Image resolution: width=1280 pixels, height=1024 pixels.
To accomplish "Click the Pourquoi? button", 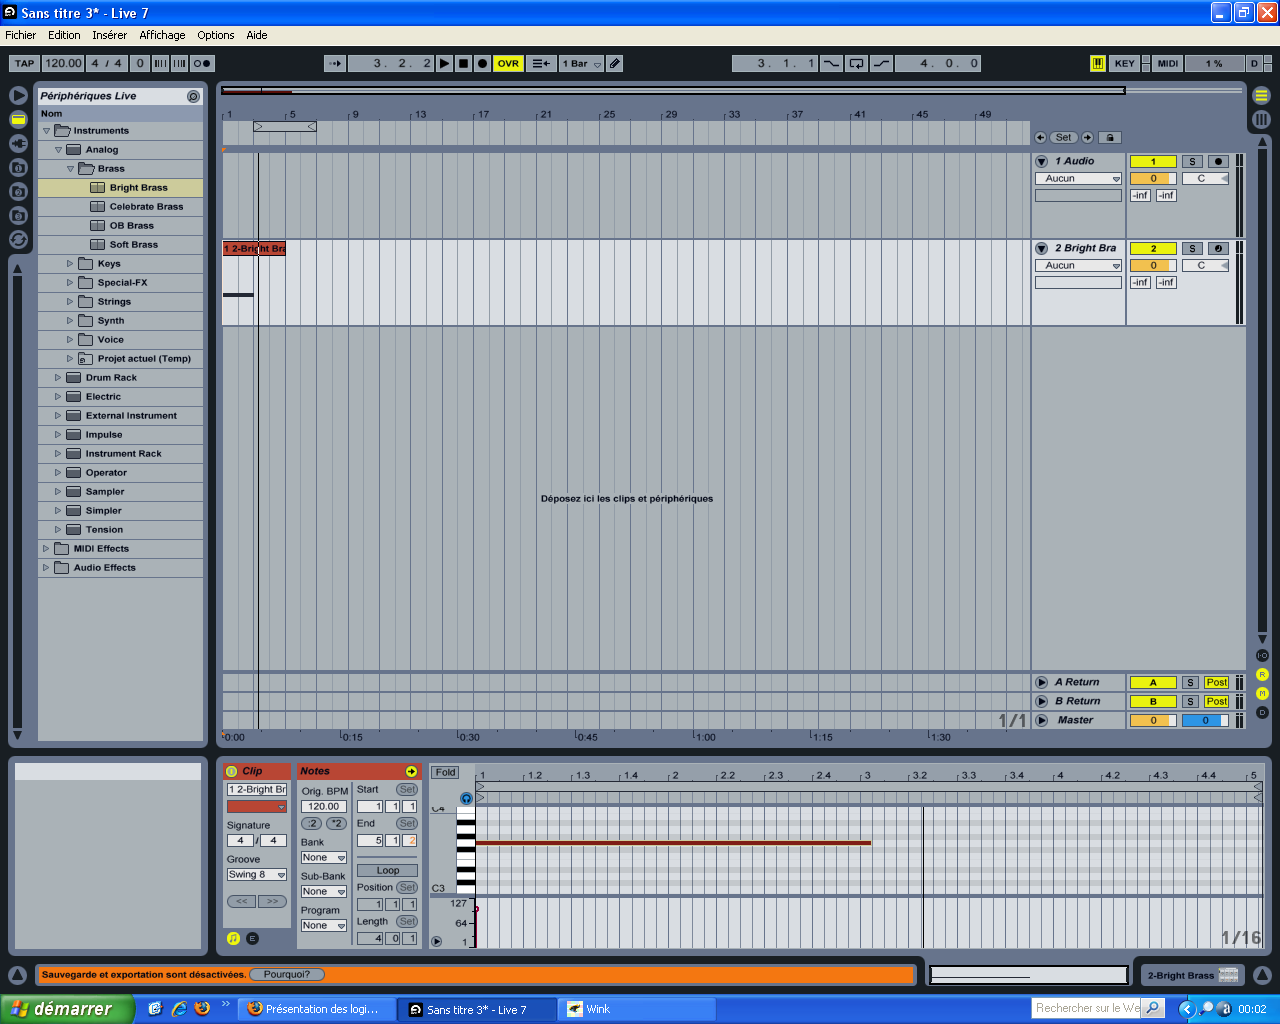I will point(286,974).
